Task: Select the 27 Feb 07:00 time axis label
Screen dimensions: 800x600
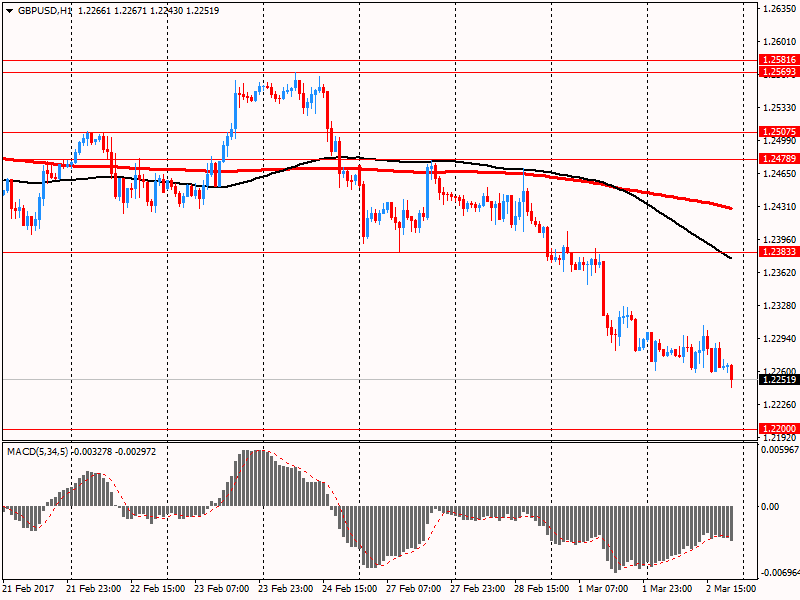Action: [x=414, y=589]
